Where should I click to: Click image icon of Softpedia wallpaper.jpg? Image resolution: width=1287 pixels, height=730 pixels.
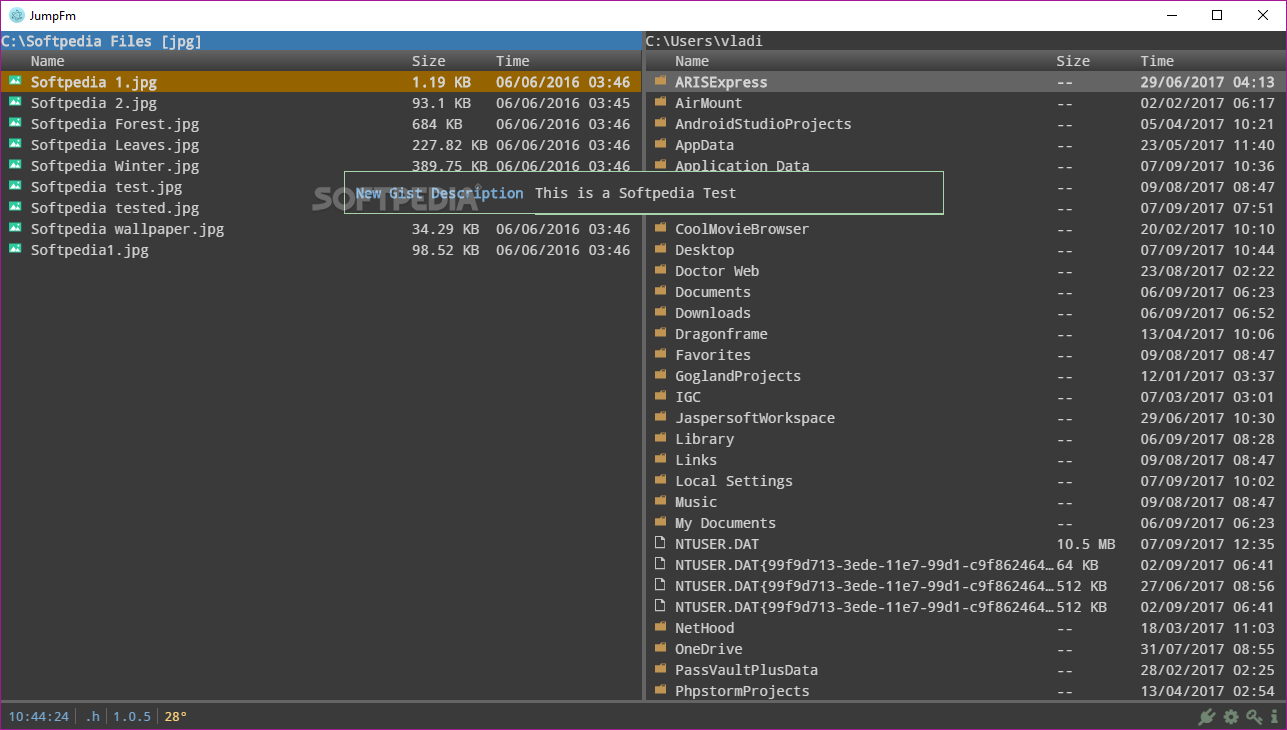coord(15,228)
